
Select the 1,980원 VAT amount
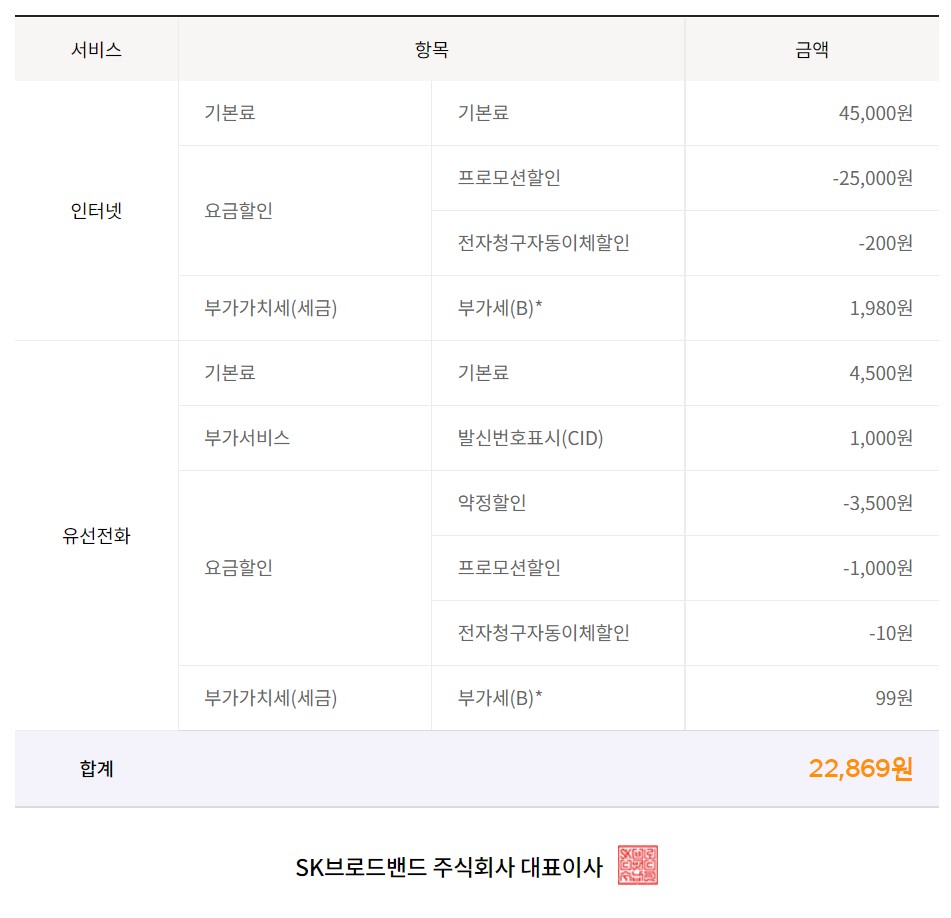coord(880,308)
